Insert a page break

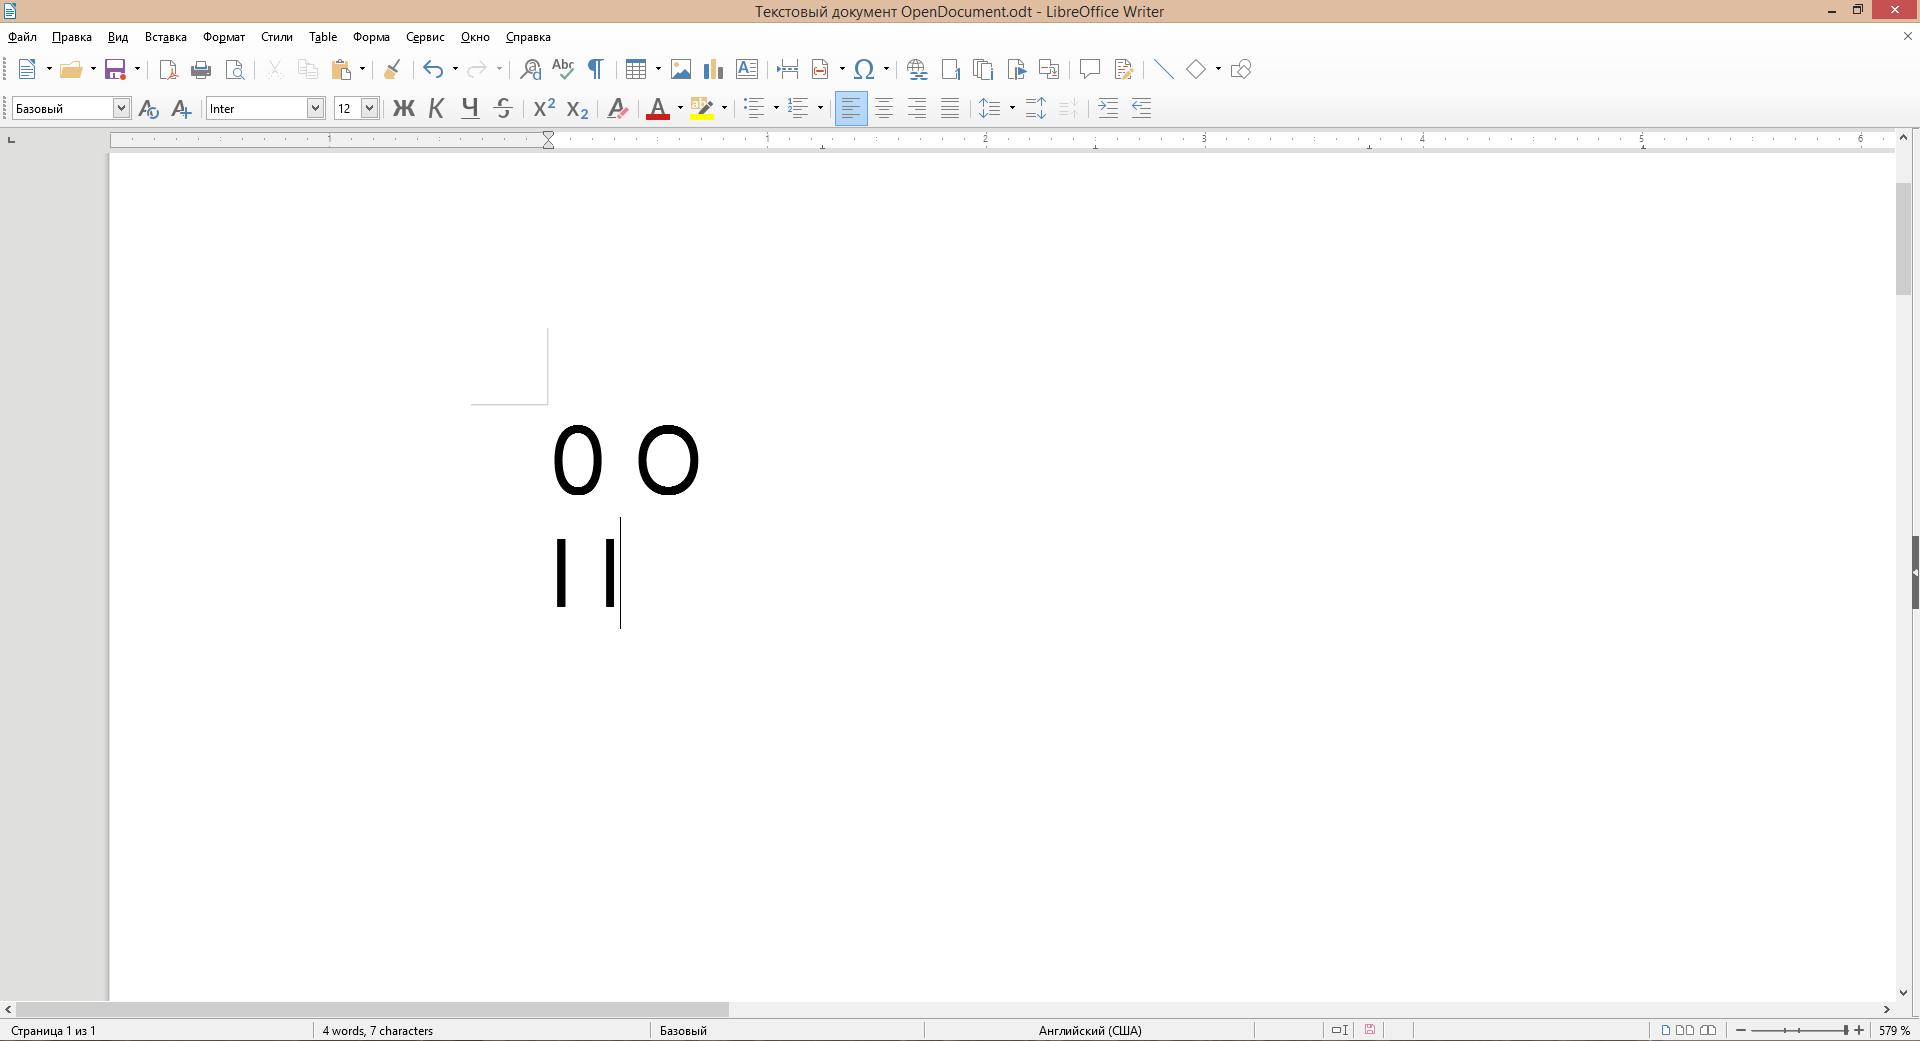pyautogui.click(x=787, y=69)
